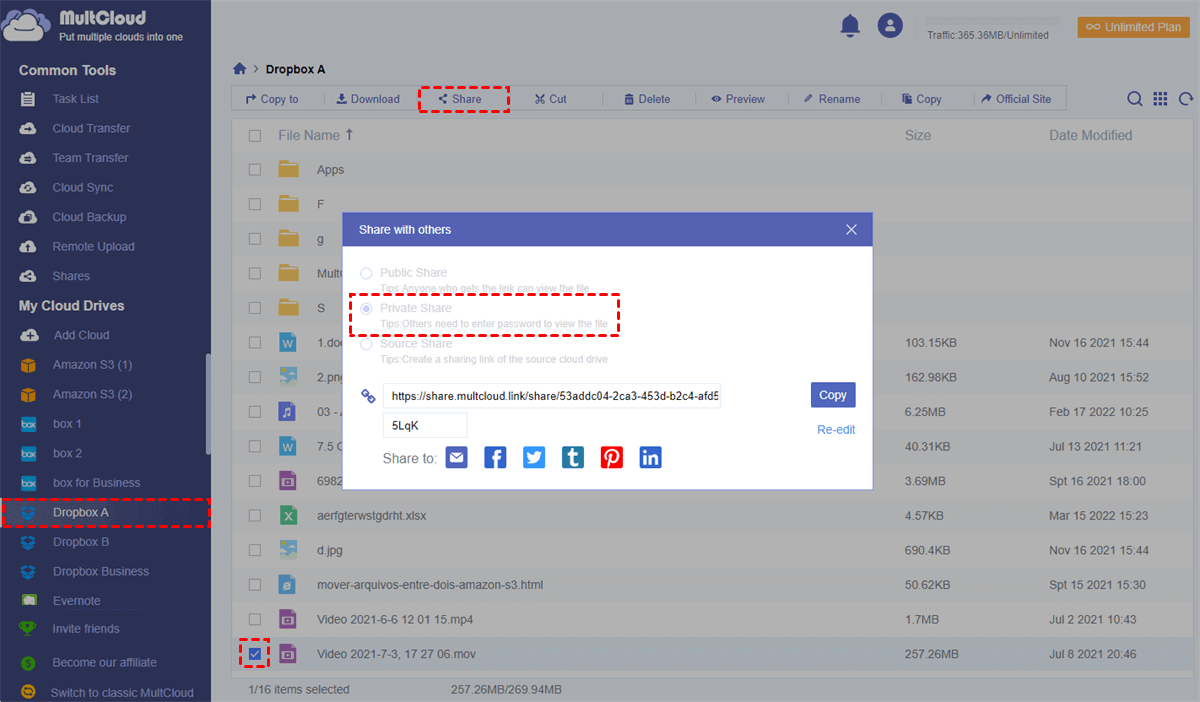1200x702 pixels.
Task: Click Rename toolbar button
Action: pyautogui.click(x=831, y=99)
